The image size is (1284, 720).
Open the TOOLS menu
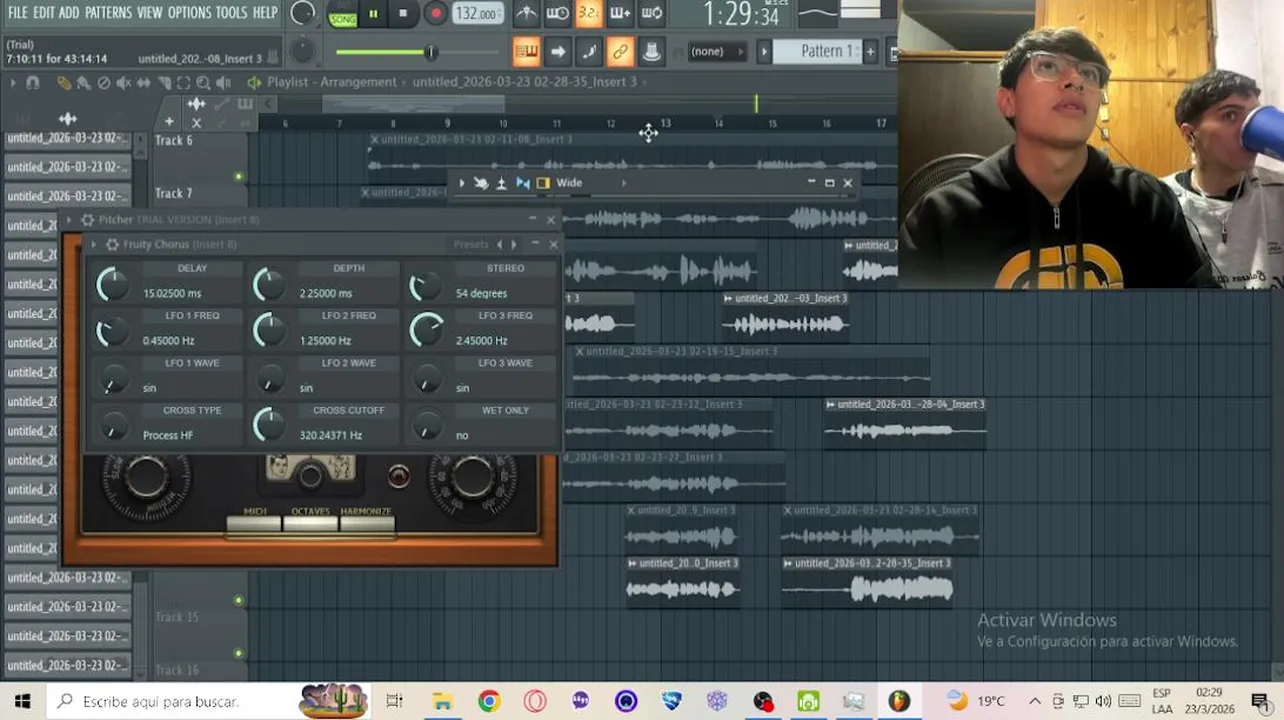click(231, 13)
